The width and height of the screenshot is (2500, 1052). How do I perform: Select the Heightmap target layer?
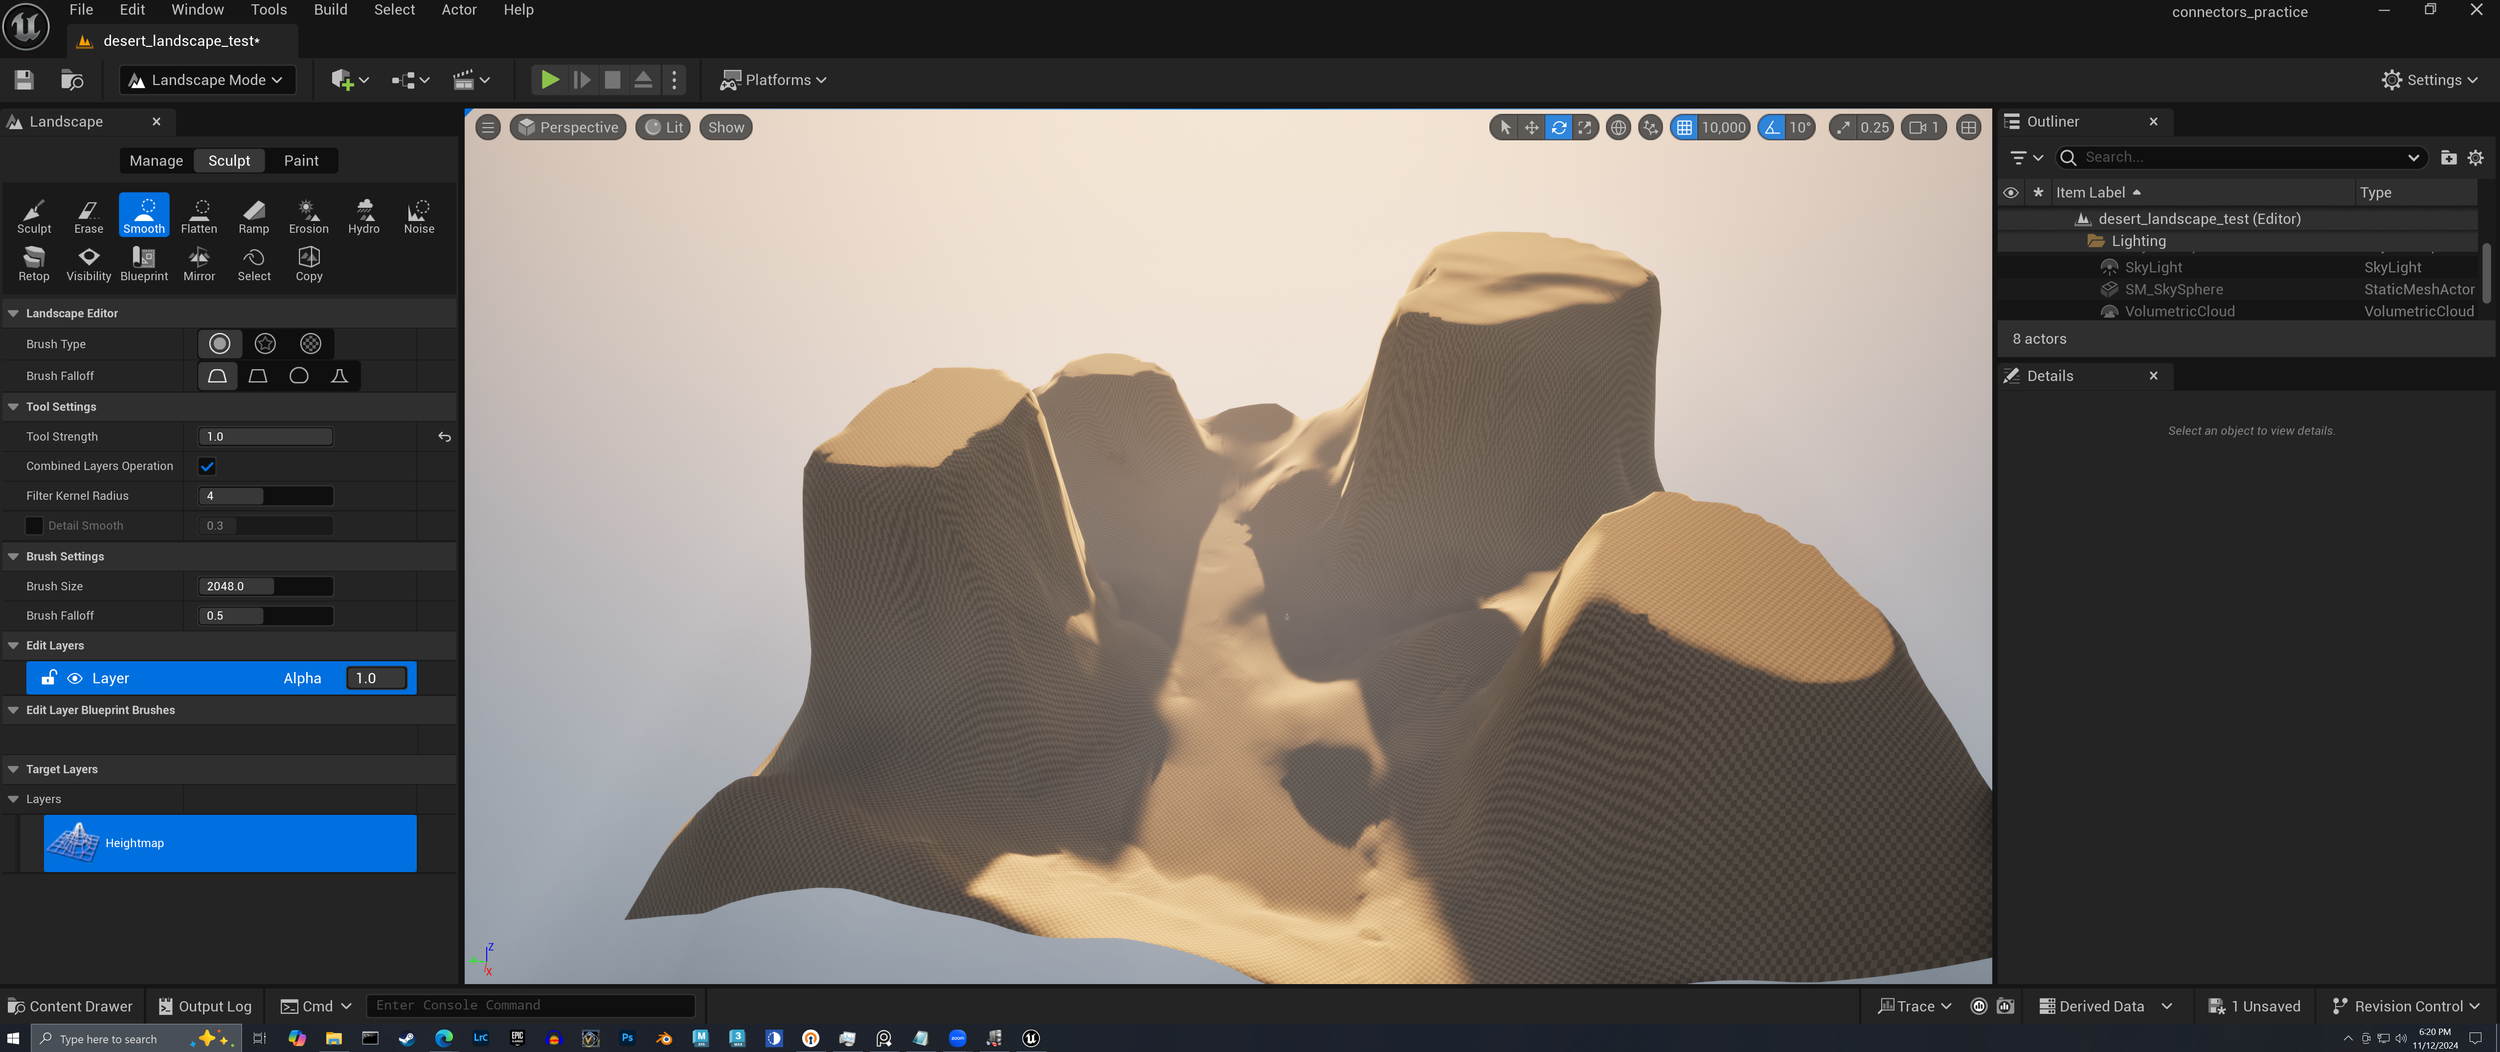coord(230,844)
